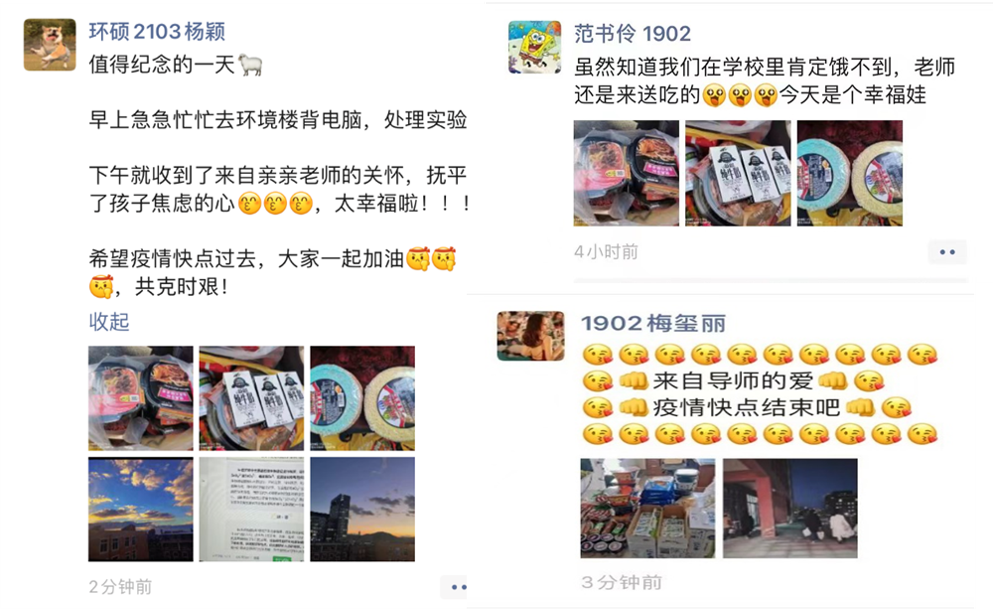The image size is (993, 609).
Task: Open the comment menu on 杨颖's post
Action: click(x=455, y=587)
